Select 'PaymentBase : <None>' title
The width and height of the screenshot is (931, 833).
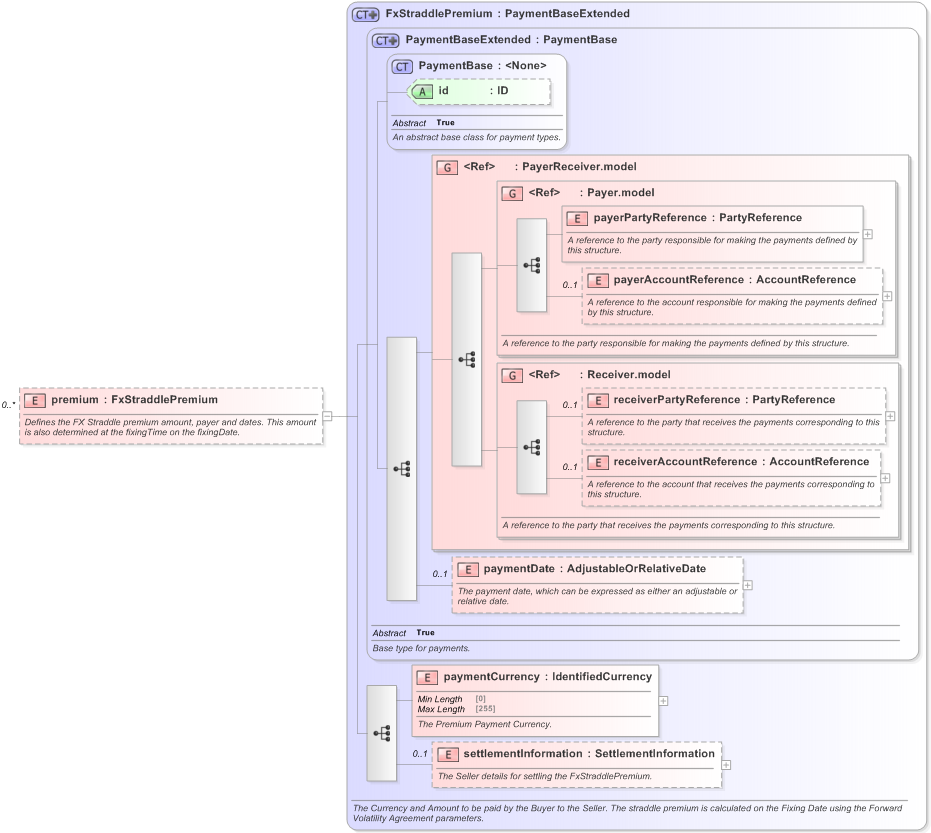[482, 65]
